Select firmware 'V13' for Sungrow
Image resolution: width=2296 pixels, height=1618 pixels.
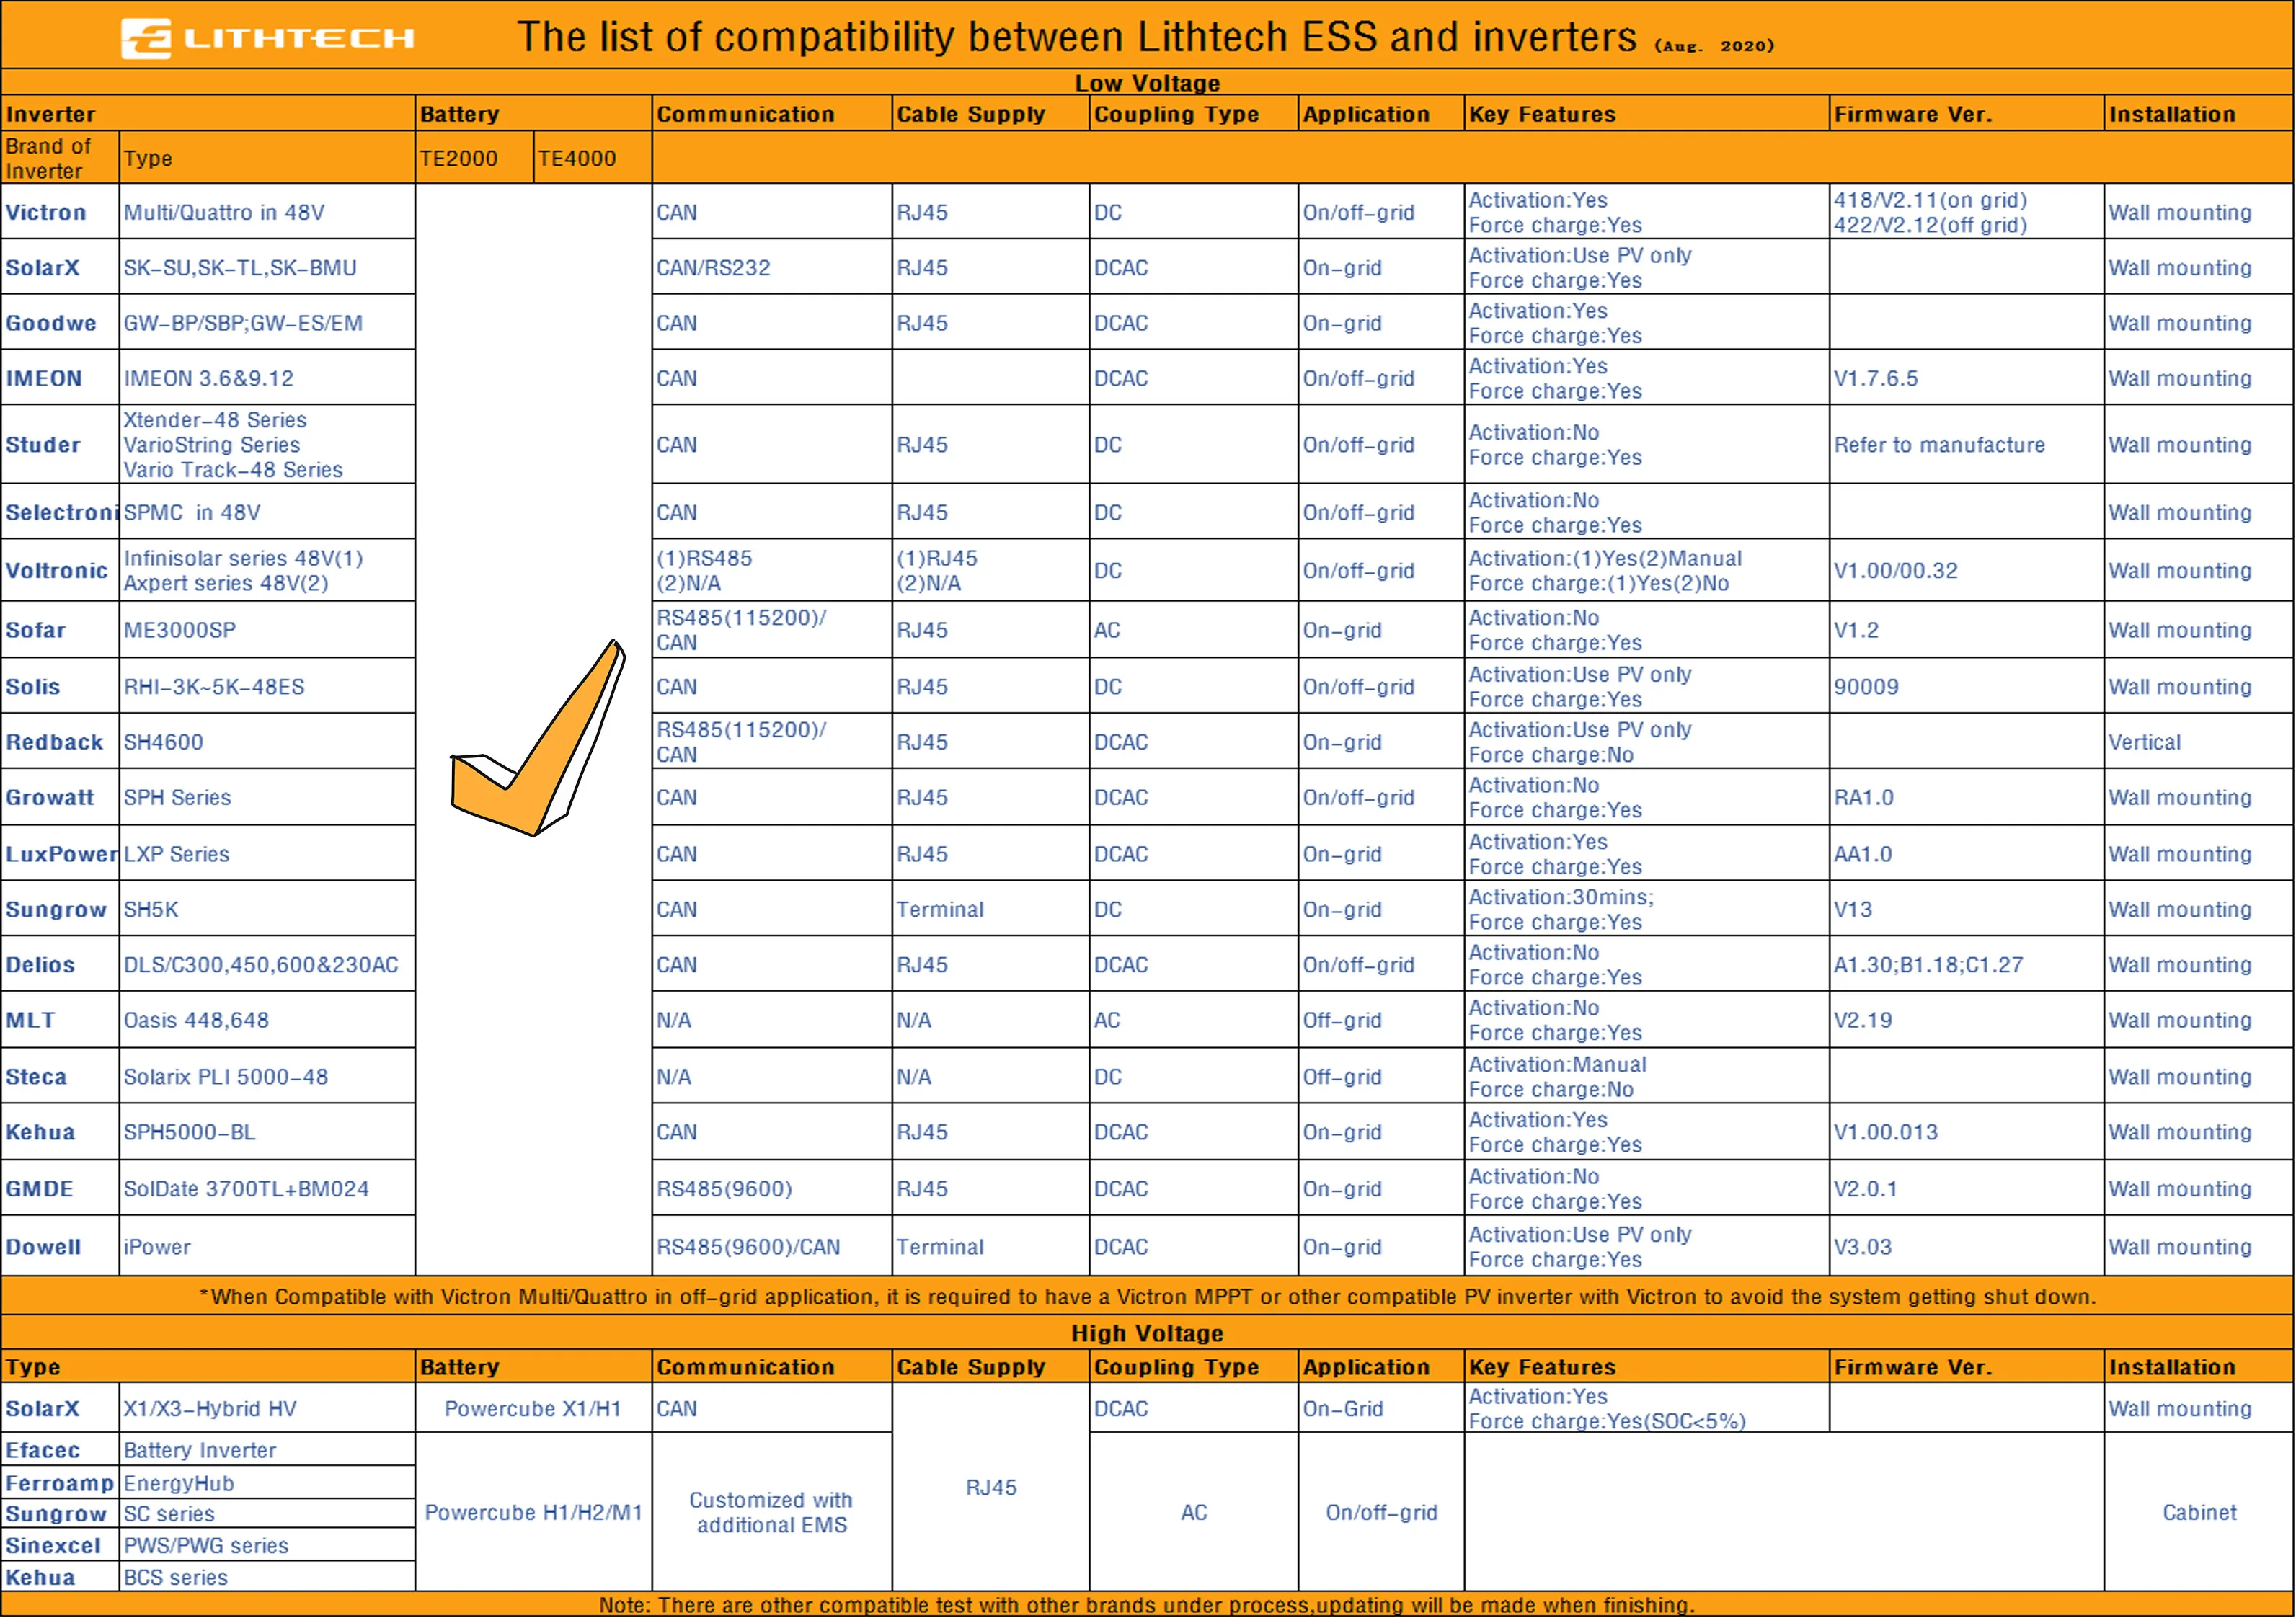pyautogui.click(x=1966, y=909)
